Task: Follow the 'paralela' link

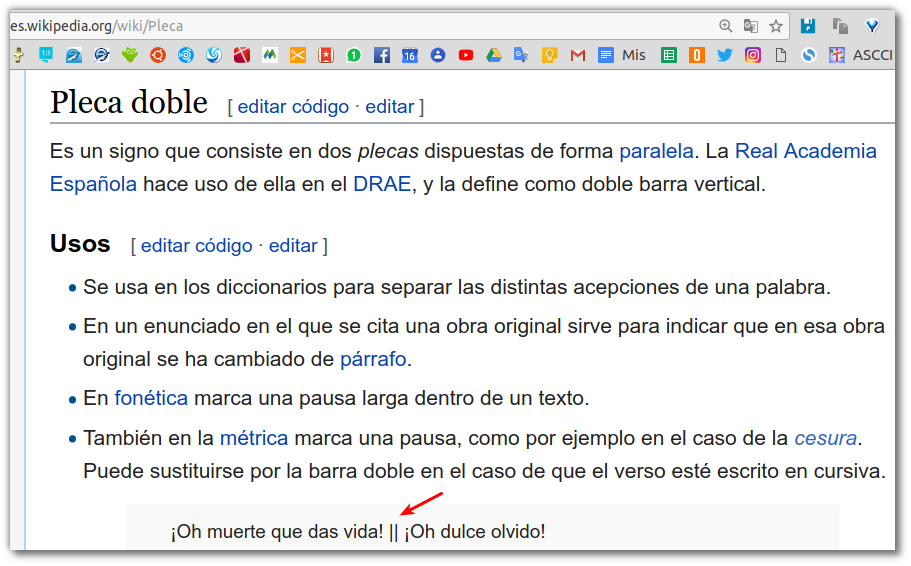Action: click(x=656, y=151)
